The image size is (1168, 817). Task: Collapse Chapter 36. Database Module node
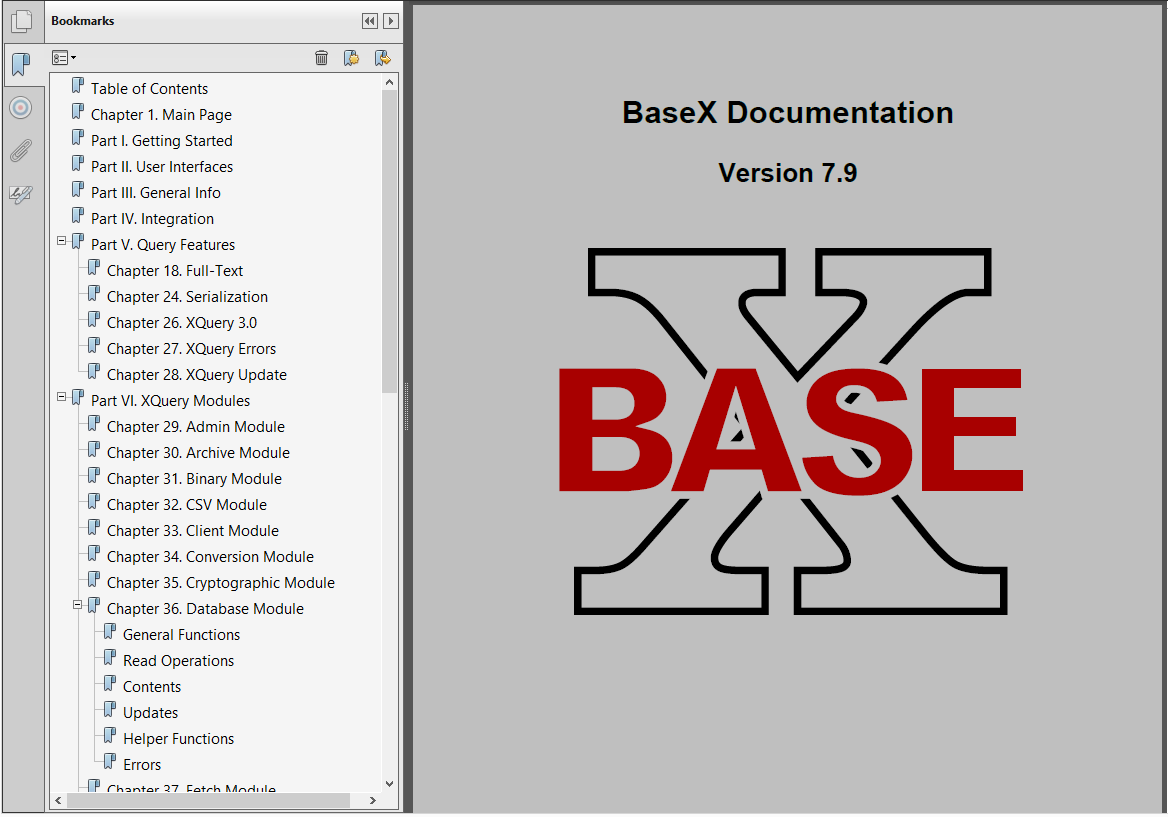(x=77, y=605)
